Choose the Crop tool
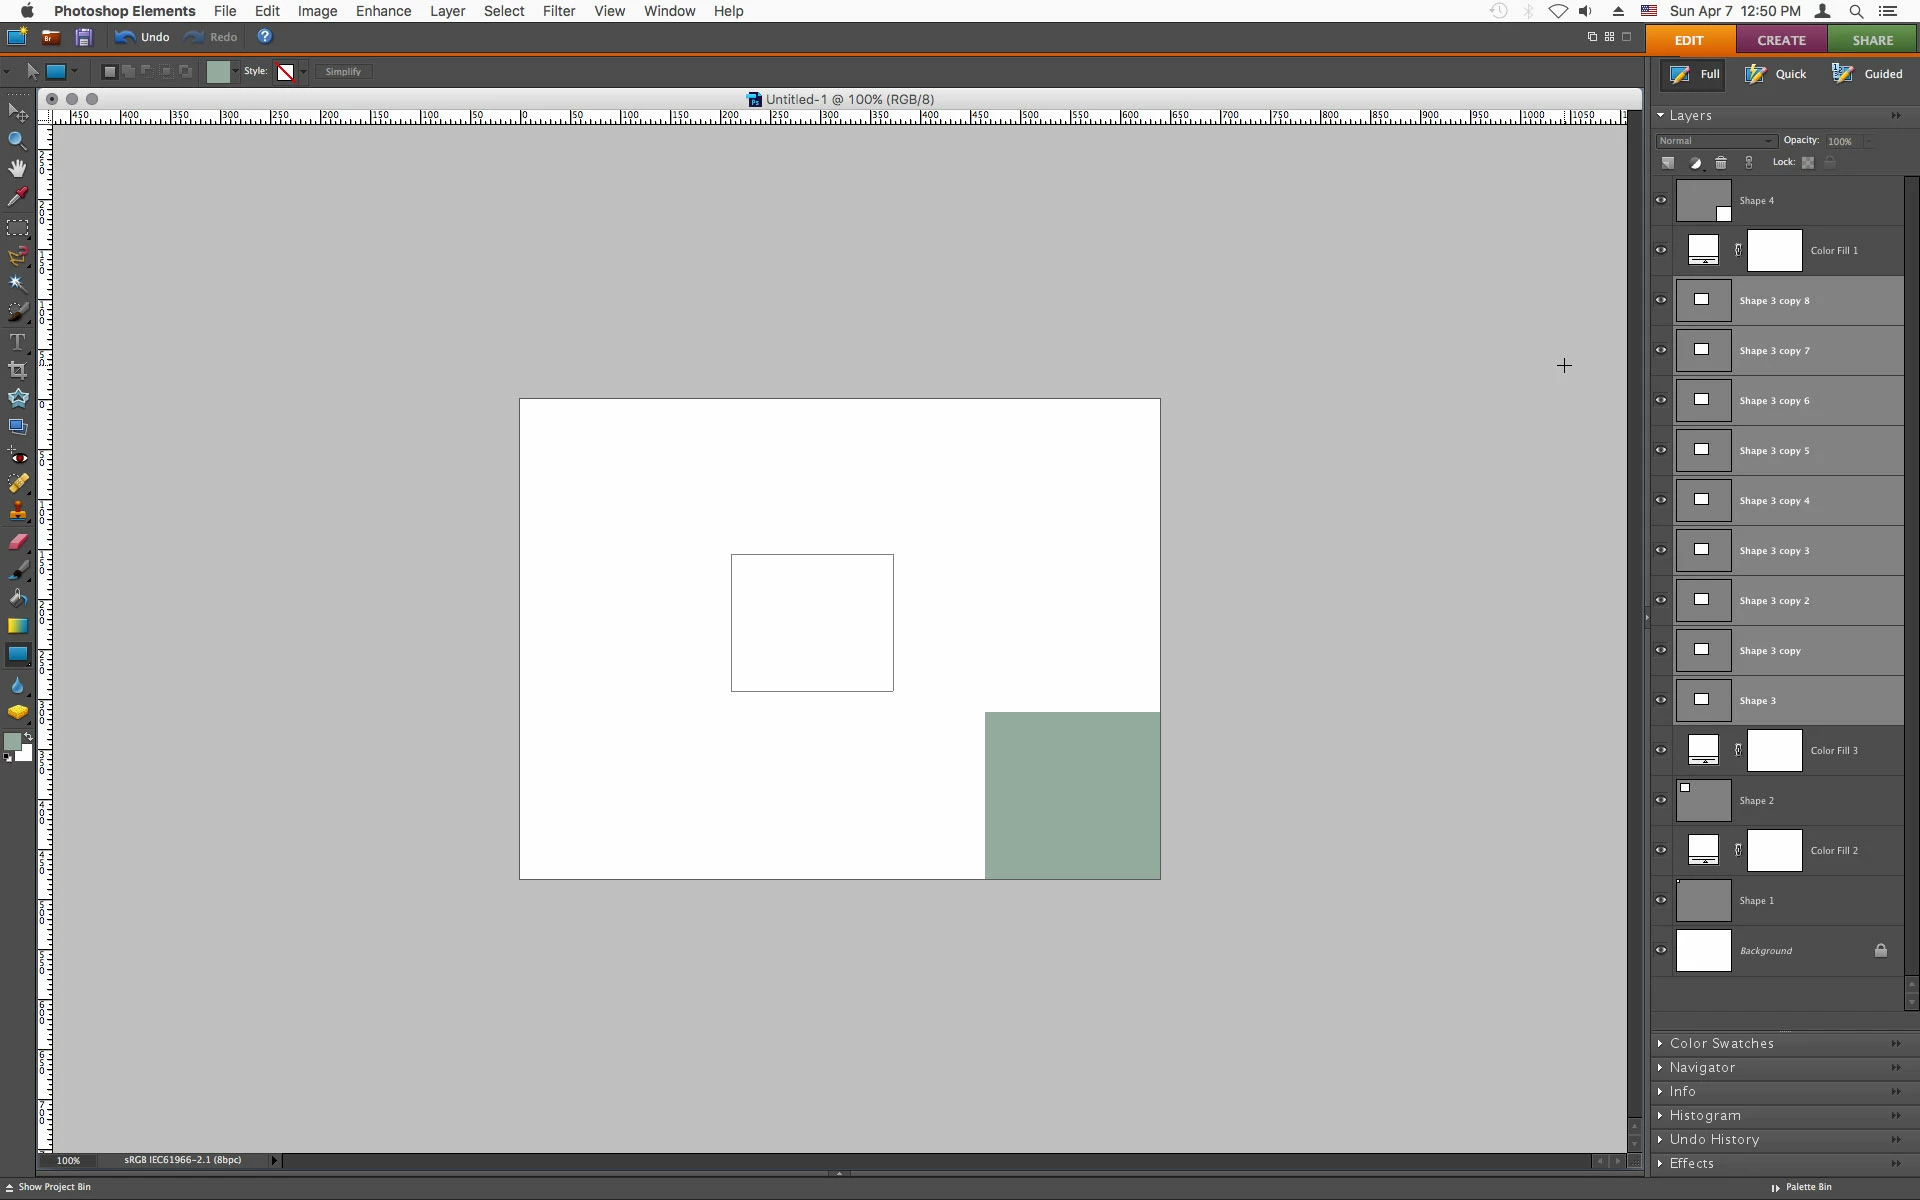The image size is (1920, 1200). [x=17, y=370]
